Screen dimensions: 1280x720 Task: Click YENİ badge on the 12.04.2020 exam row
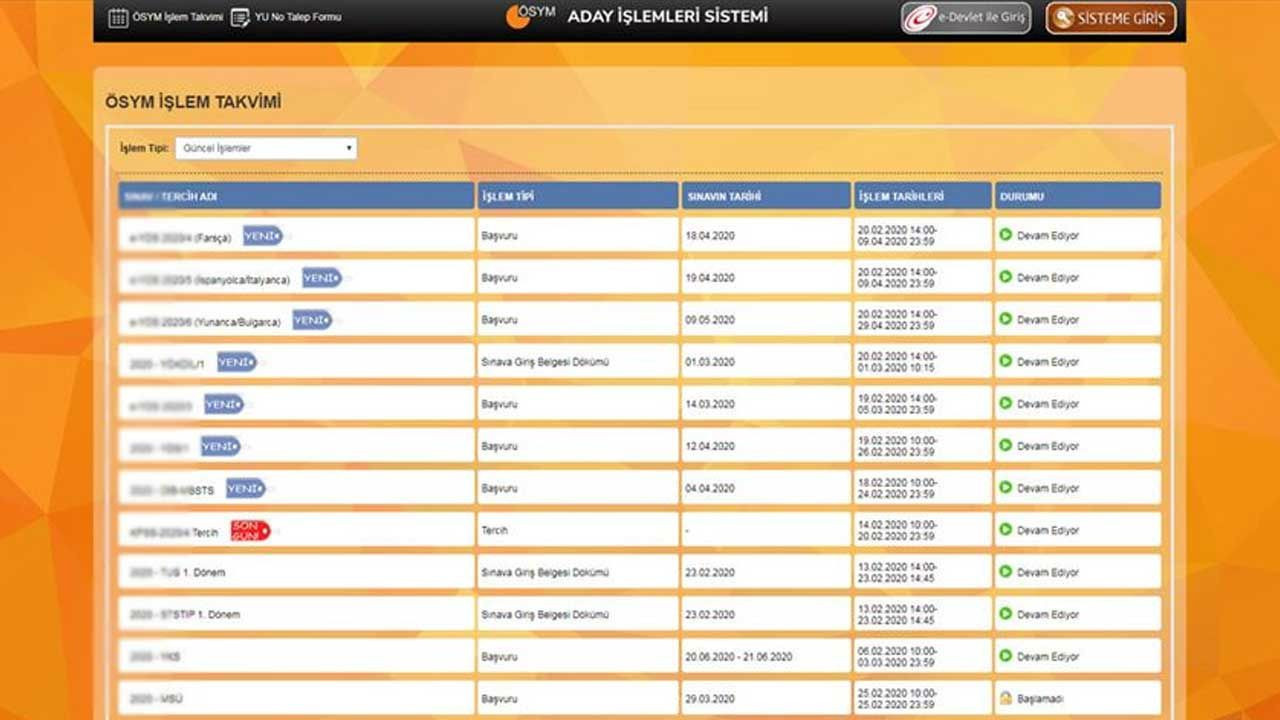coord(220,446)
